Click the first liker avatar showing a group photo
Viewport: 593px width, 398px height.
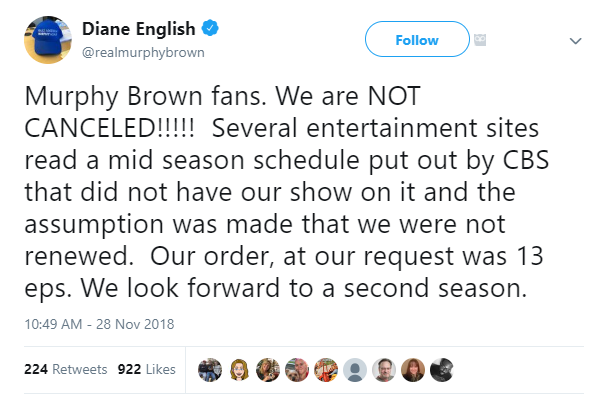coord(210,370)
